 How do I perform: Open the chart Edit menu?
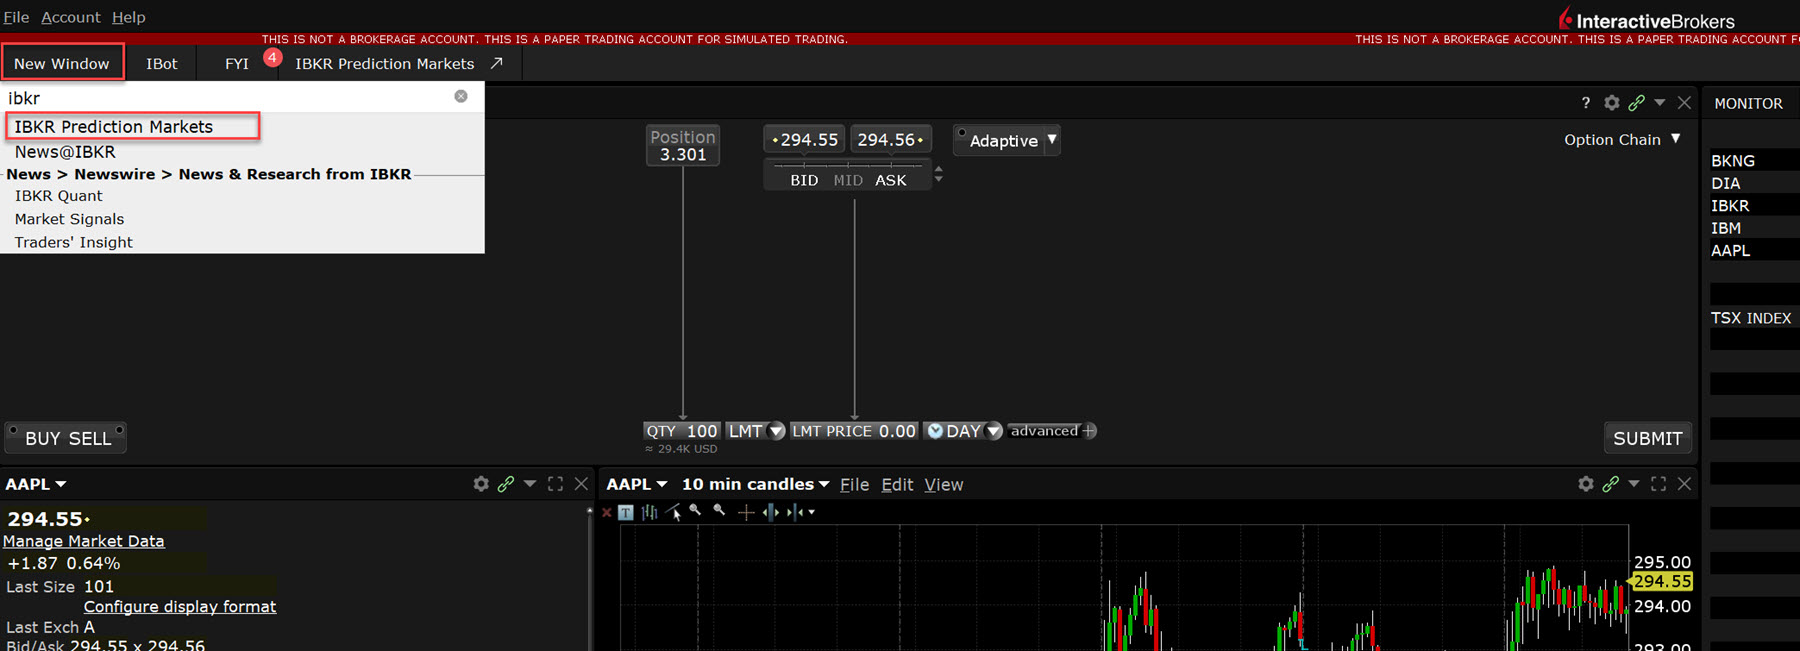tap(897, 484)
